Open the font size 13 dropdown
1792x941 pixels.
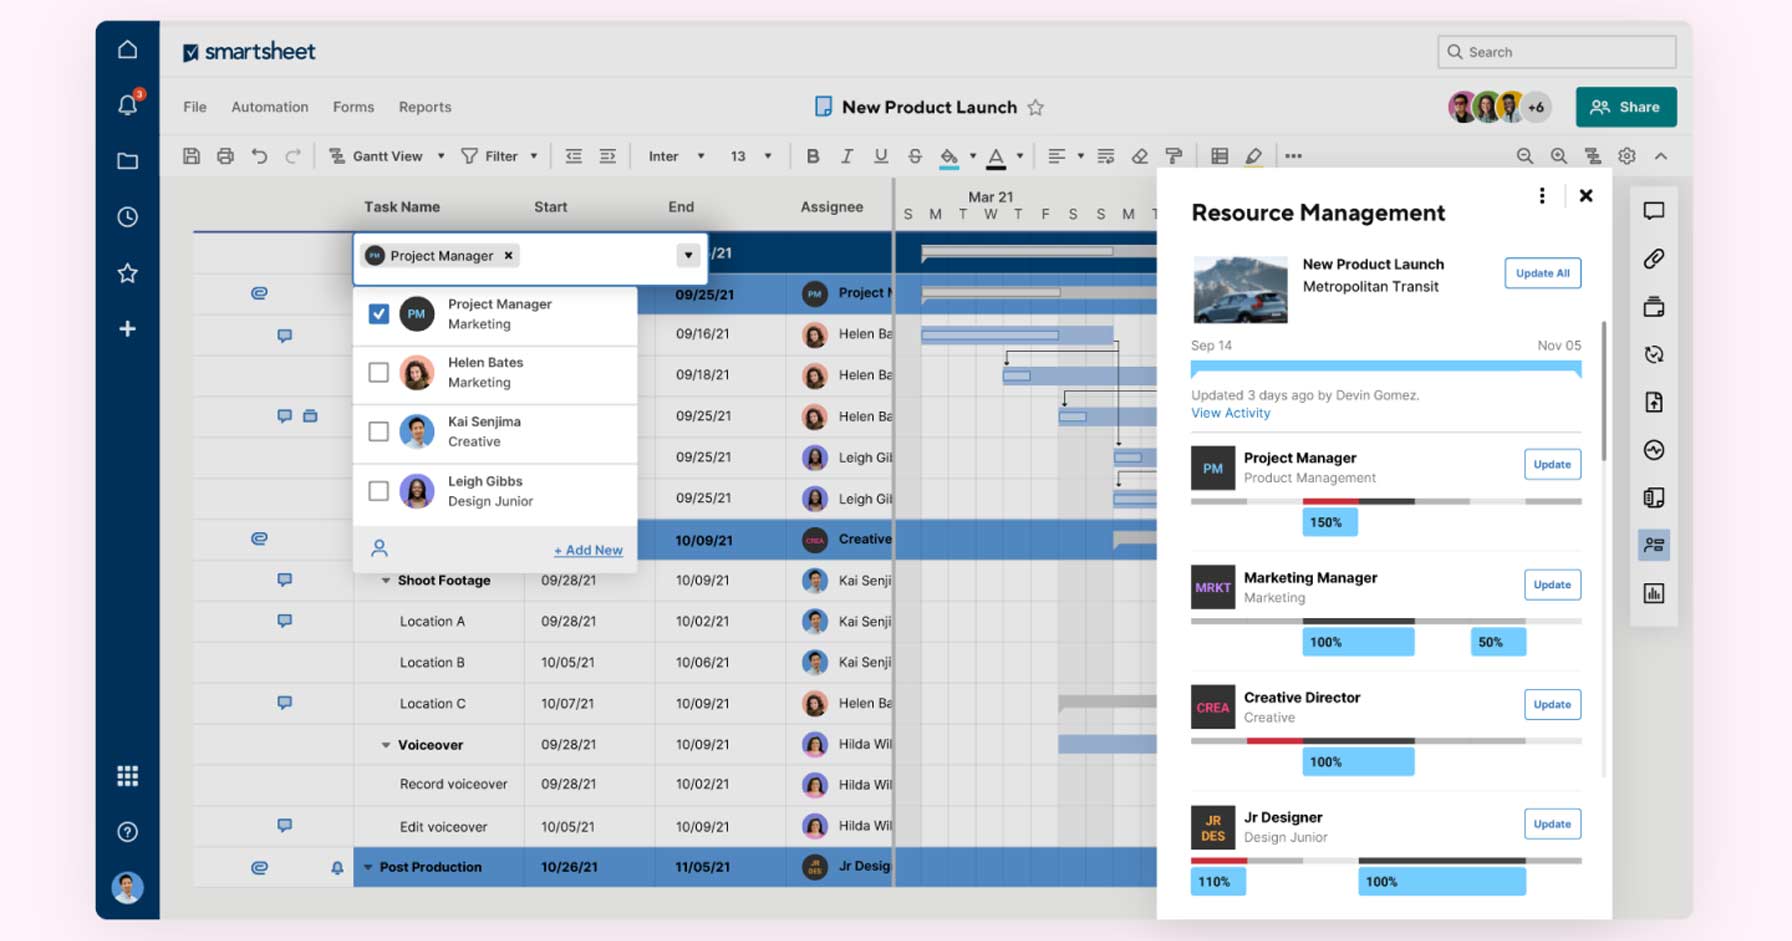pyautogui.click(x=751, y=156)
